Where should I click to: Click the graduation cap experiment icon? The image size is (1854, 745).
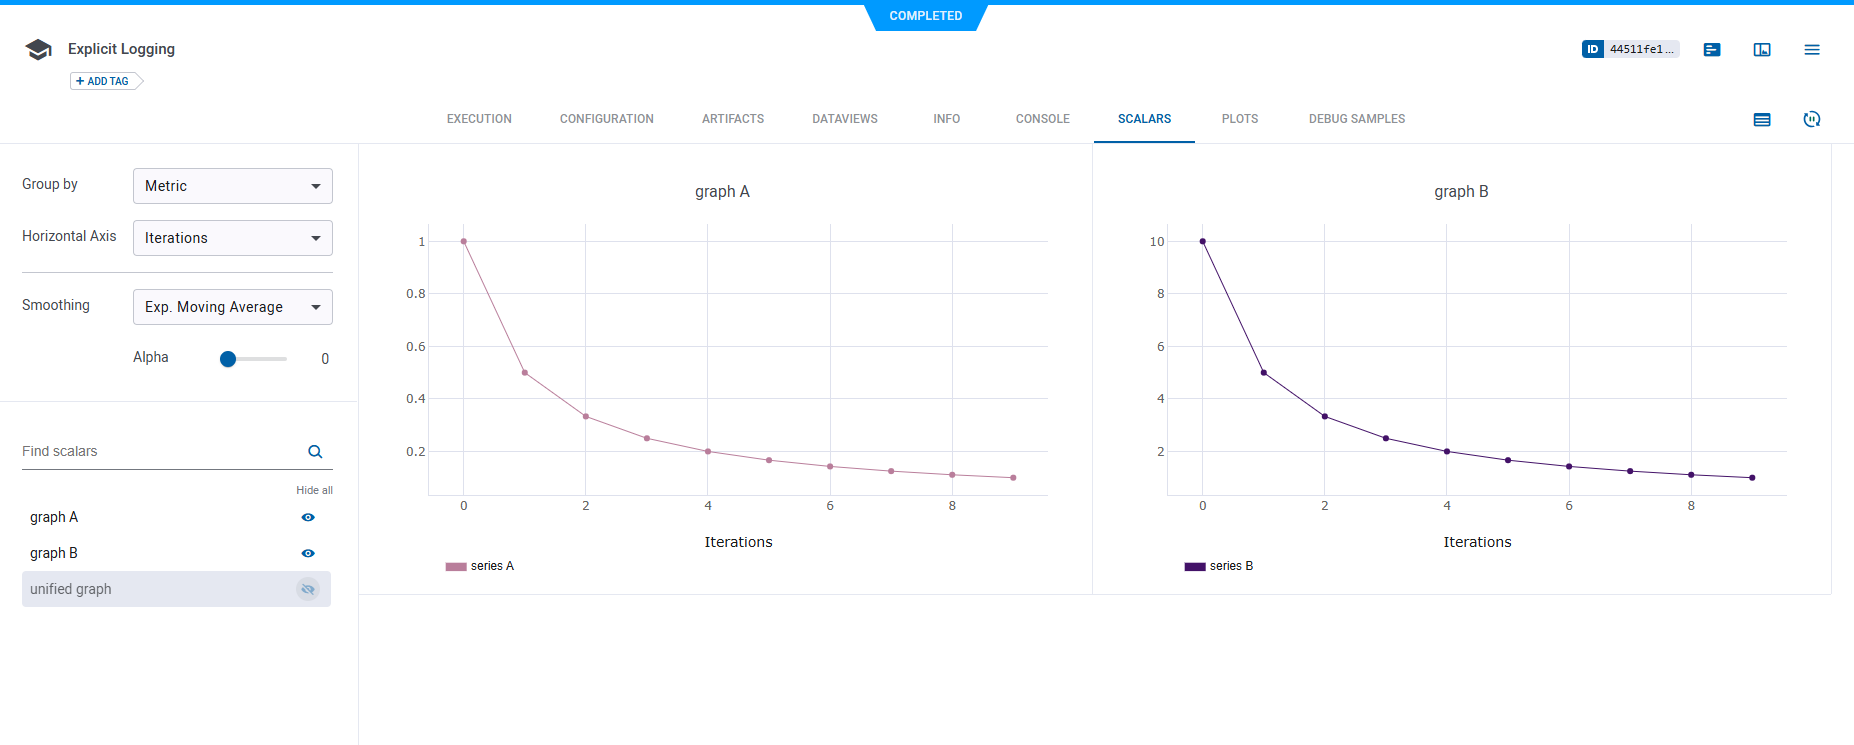pyautogui.click(x=38, y=50)
